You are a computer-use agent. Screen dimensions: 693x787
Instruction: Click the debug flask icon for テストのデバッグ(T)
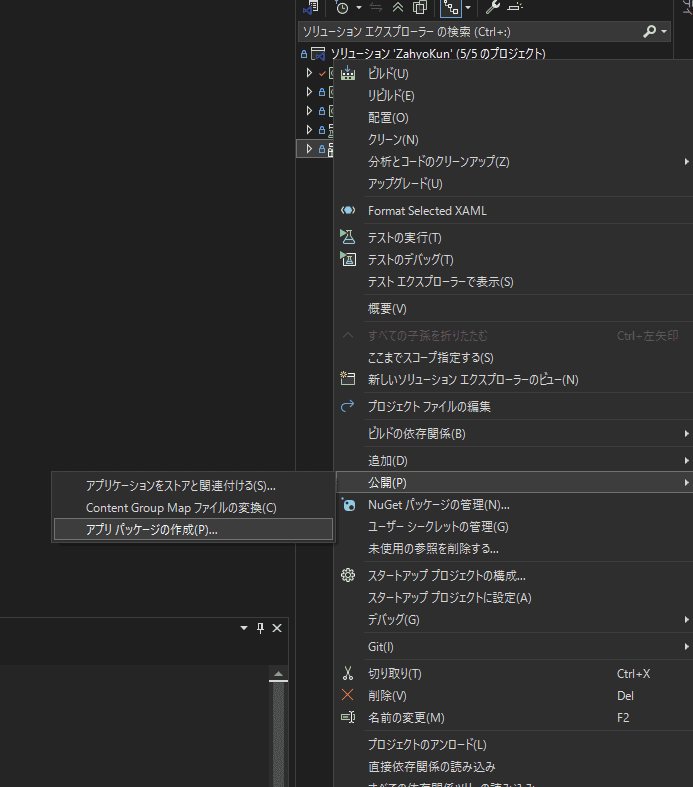pyautogui.click(x=348, y=259)
